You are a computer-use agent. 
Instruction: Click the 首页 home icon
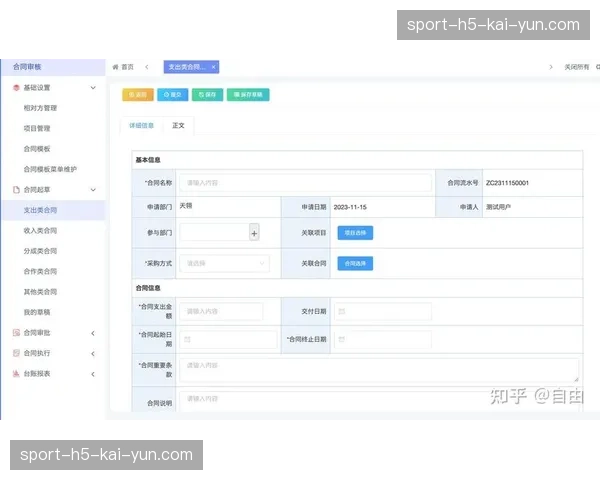click(115, 67)
